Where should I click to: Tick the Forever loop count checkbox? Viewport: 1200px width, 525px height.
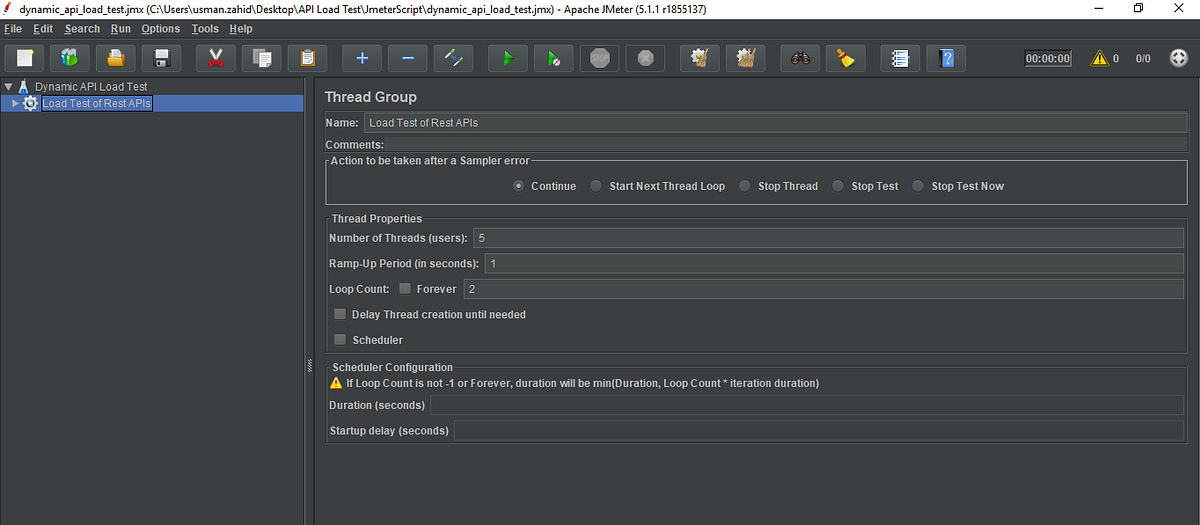point(405,289)
